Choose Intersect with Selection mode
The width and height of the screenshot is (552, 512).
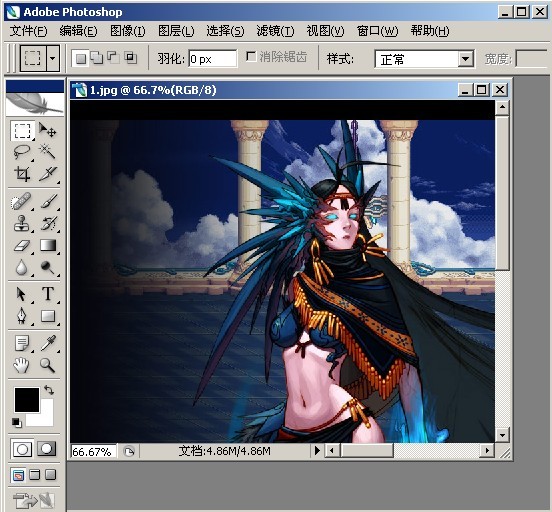click(x=131, y=57)
